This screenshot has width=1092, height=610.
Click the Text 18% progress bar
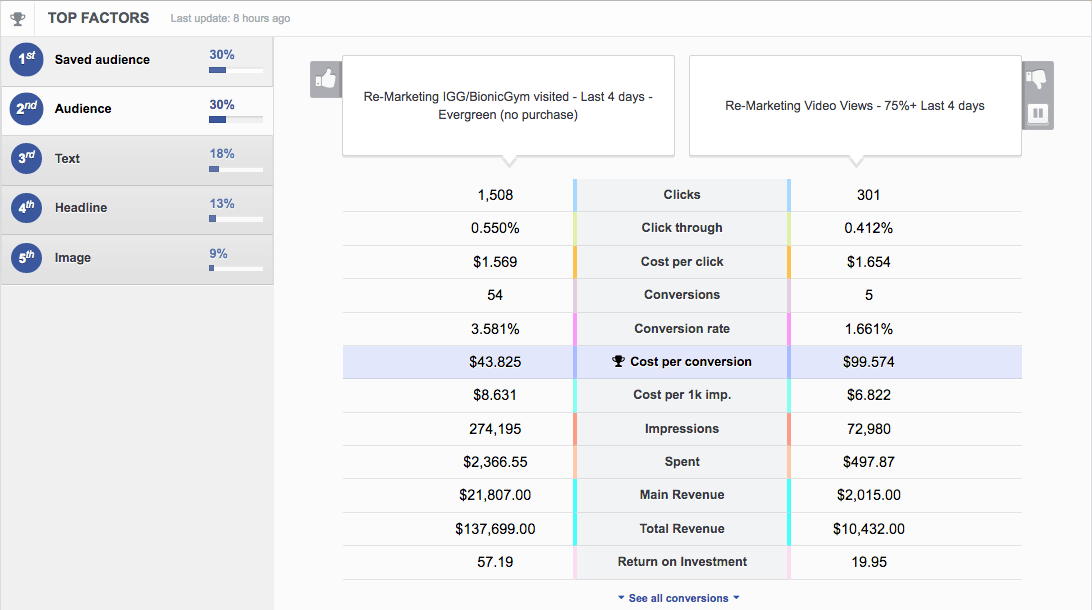tap(236, 169)
